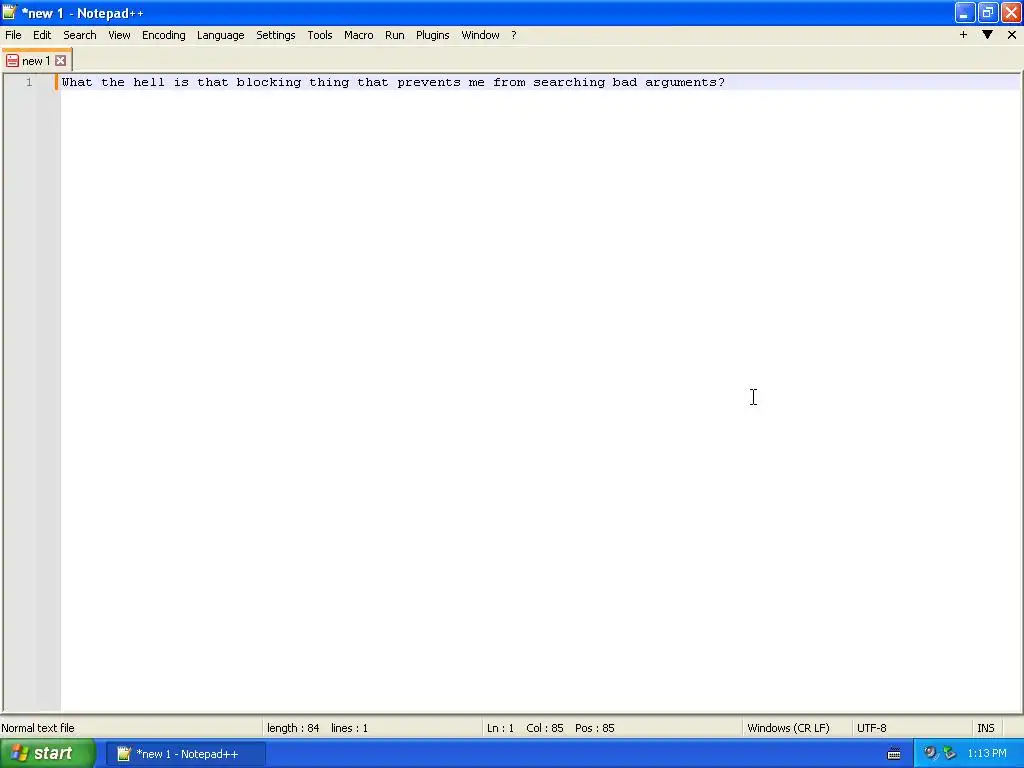The width and height of the screenshot is (1024, 768).
Task: Click the second system tray network icon
Action: pyautogui.click(x=950, y=754)
